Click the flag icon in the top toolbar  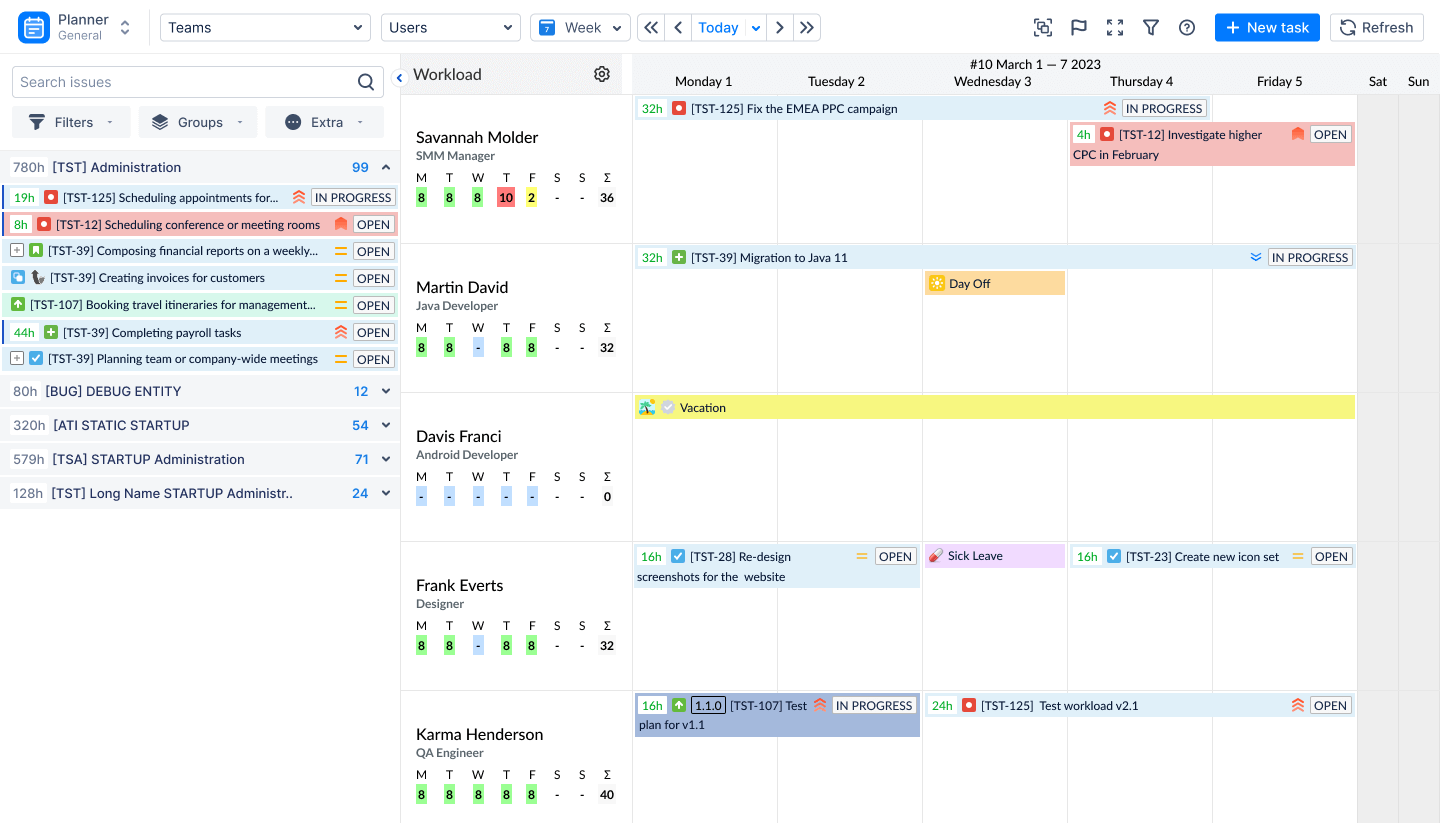click(x=1078, y=27)
